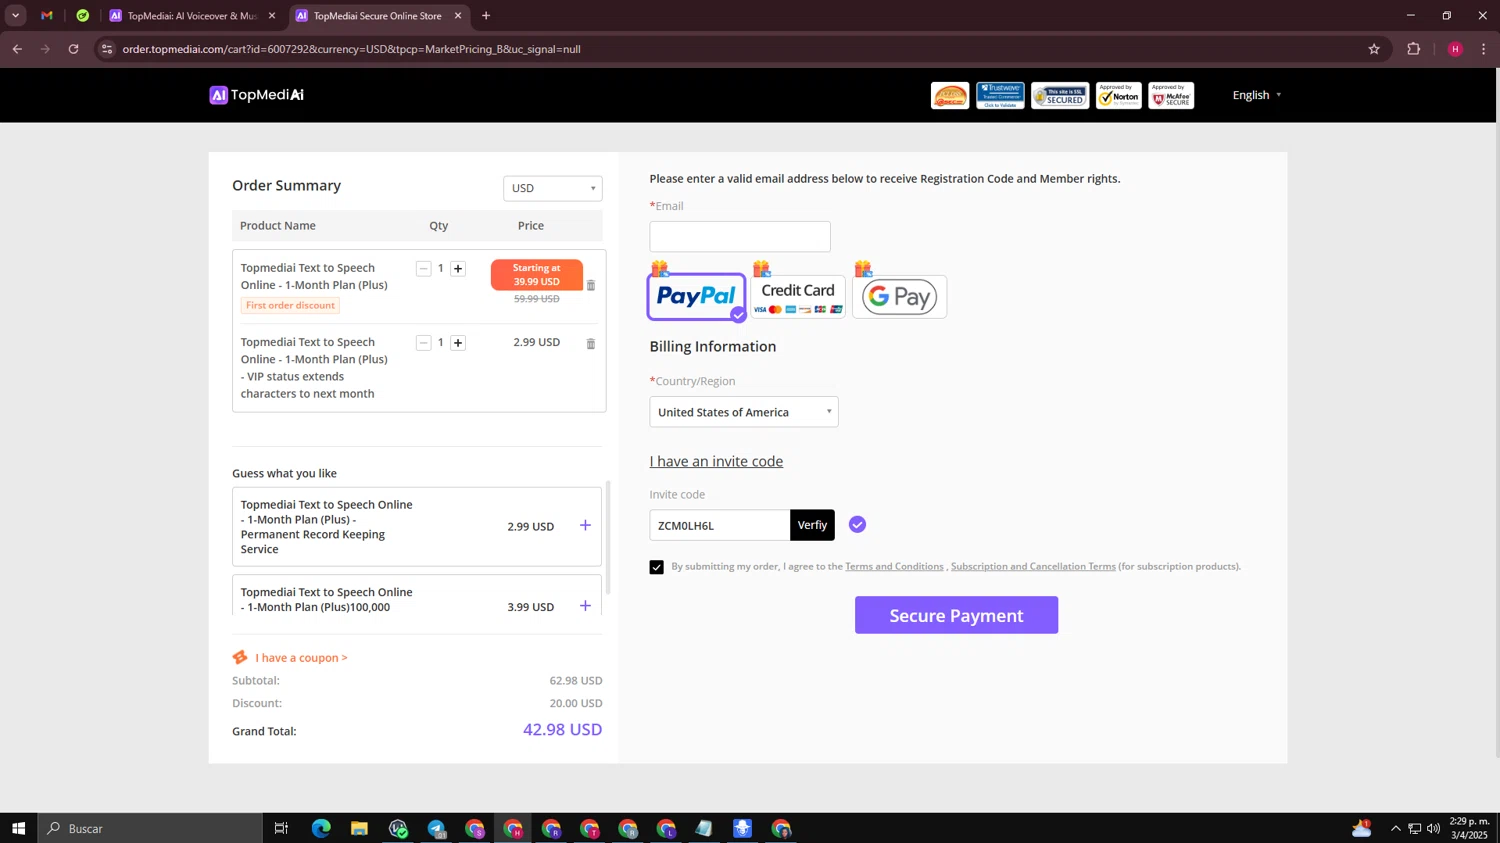Click the First order discount tag
The image size is (1500, 843).
coord(290,306)
